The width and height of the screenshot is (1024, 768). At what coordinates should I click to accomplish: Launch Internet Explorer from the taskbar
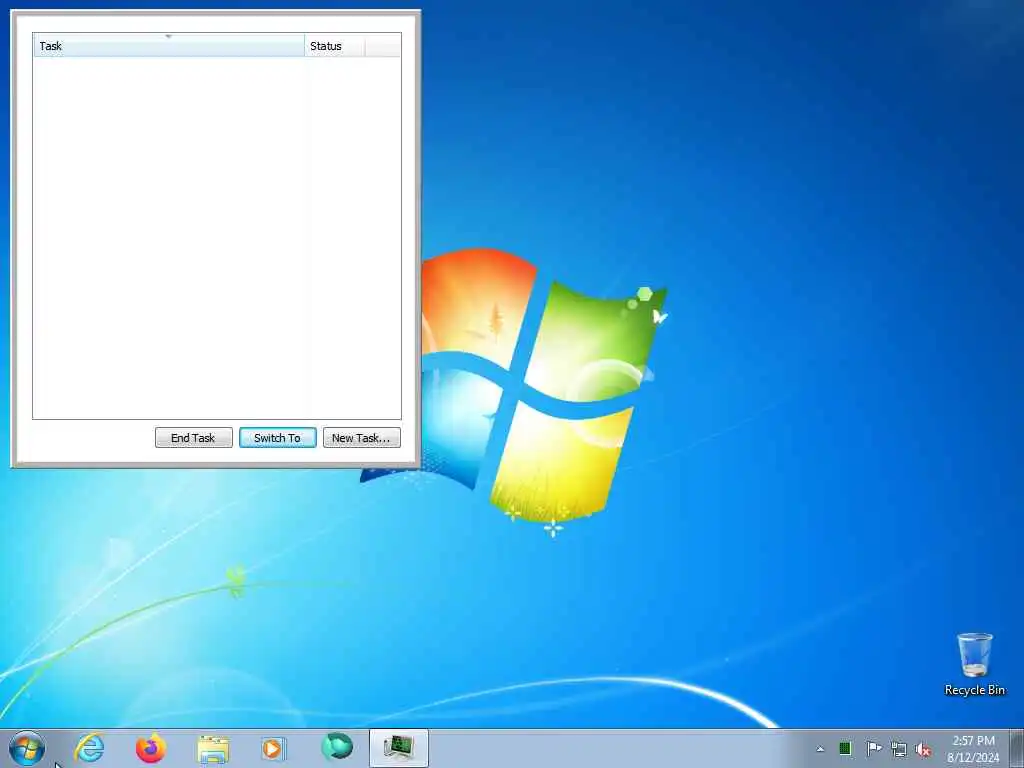click(89, 748)
